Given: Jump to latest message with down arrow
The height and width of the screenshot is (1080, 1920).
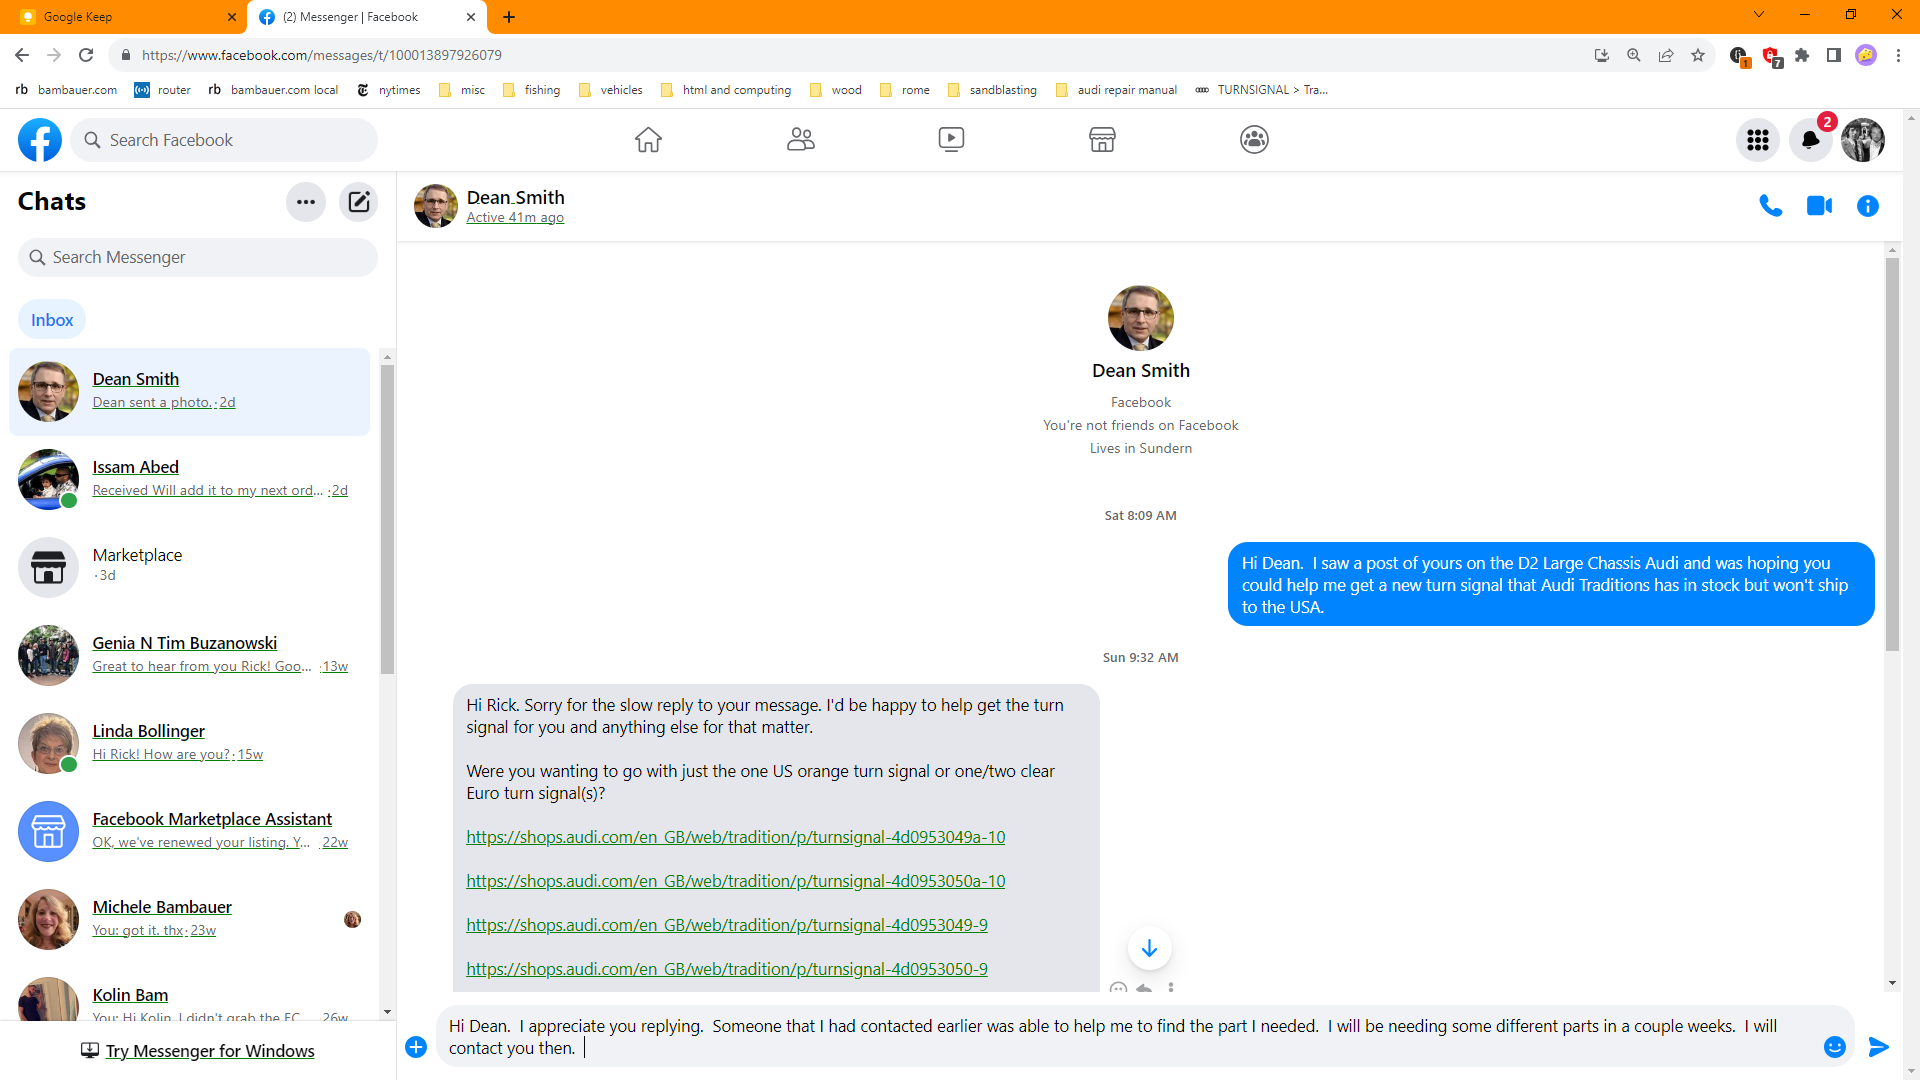Looking at the screenshot, I should point(1149,948).
